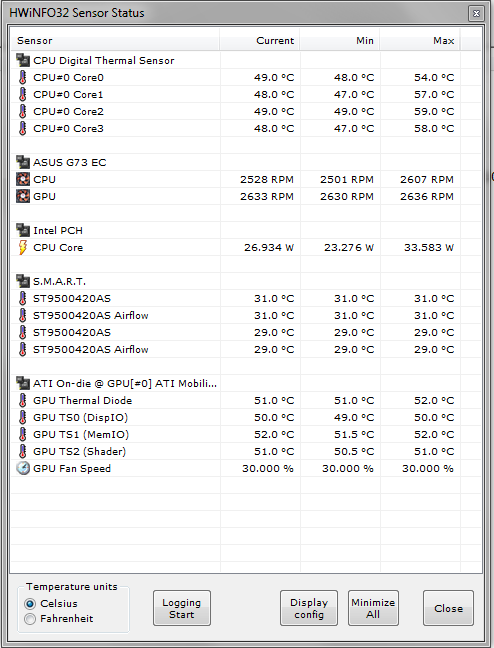Click the GPU fan 2636 RPM max value
The width and height of the screenshot is (494, 648).
(427, 197)
